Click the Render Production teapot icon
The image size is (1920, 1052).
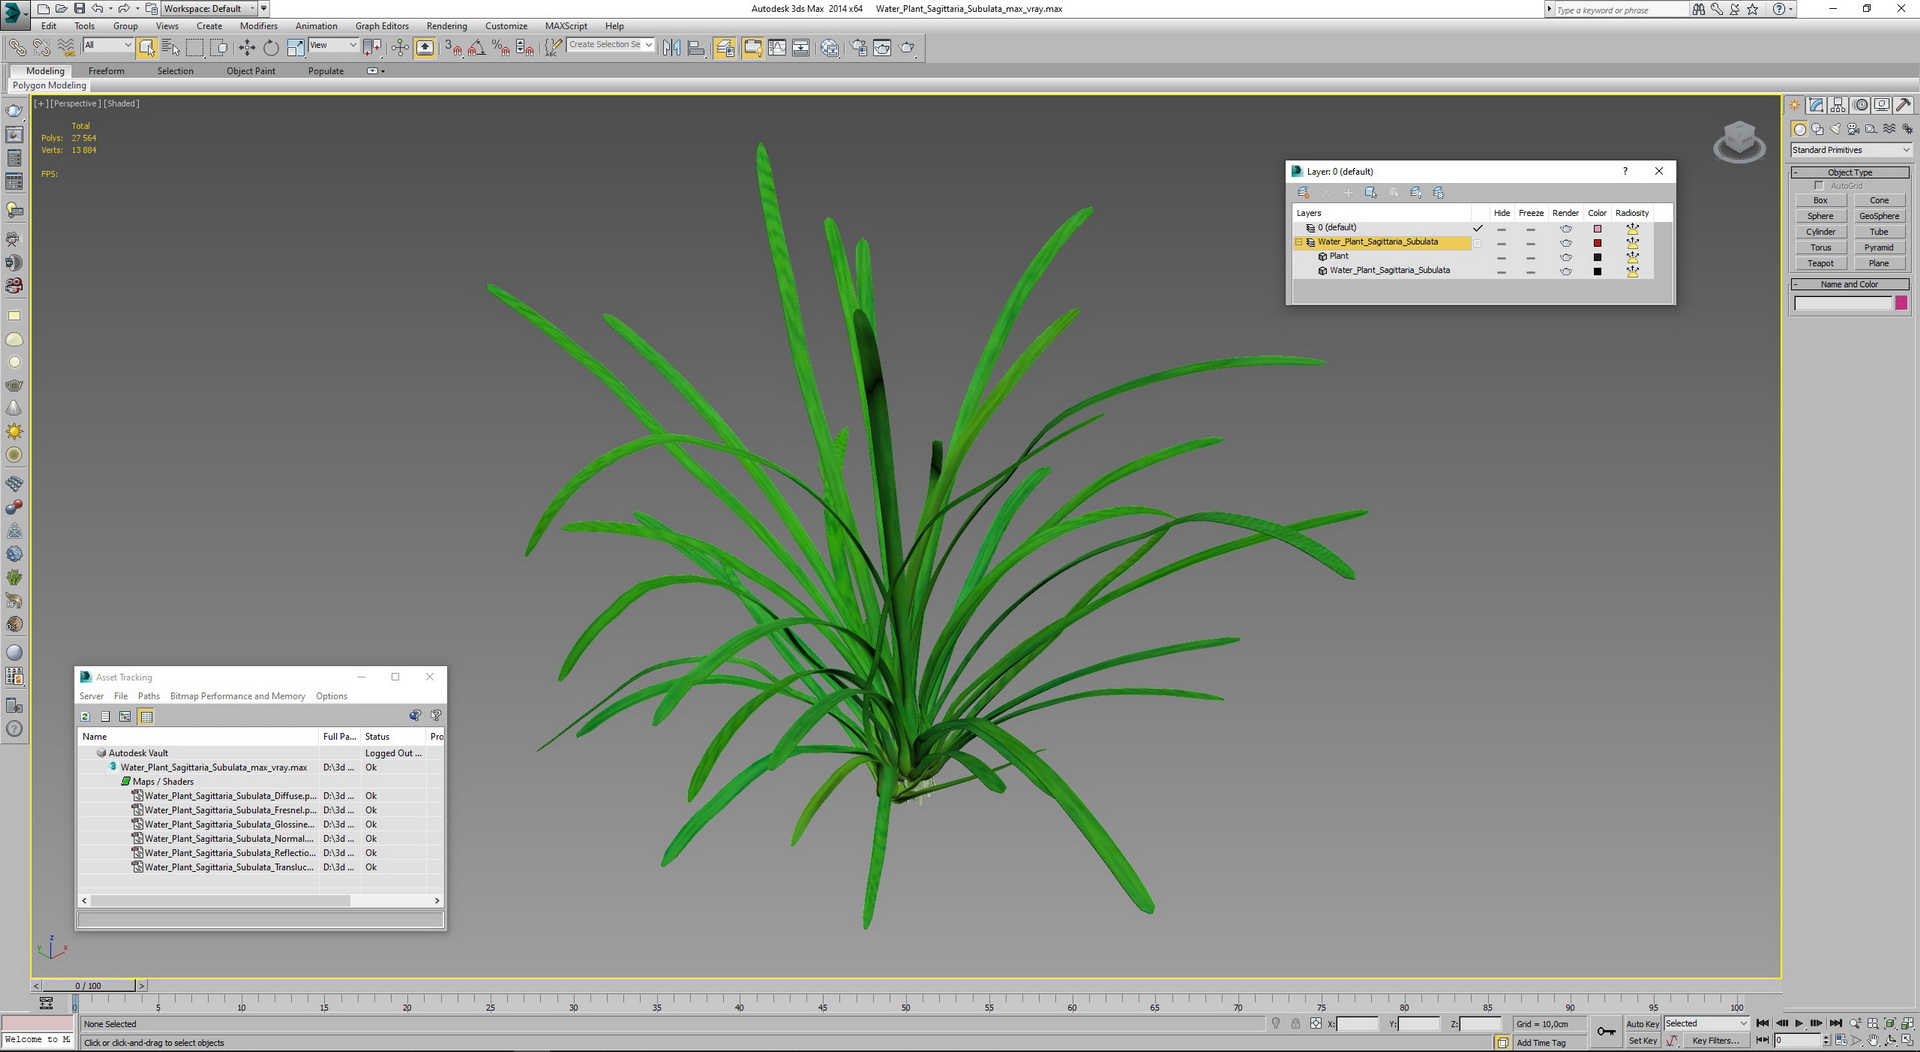point(907,47)
